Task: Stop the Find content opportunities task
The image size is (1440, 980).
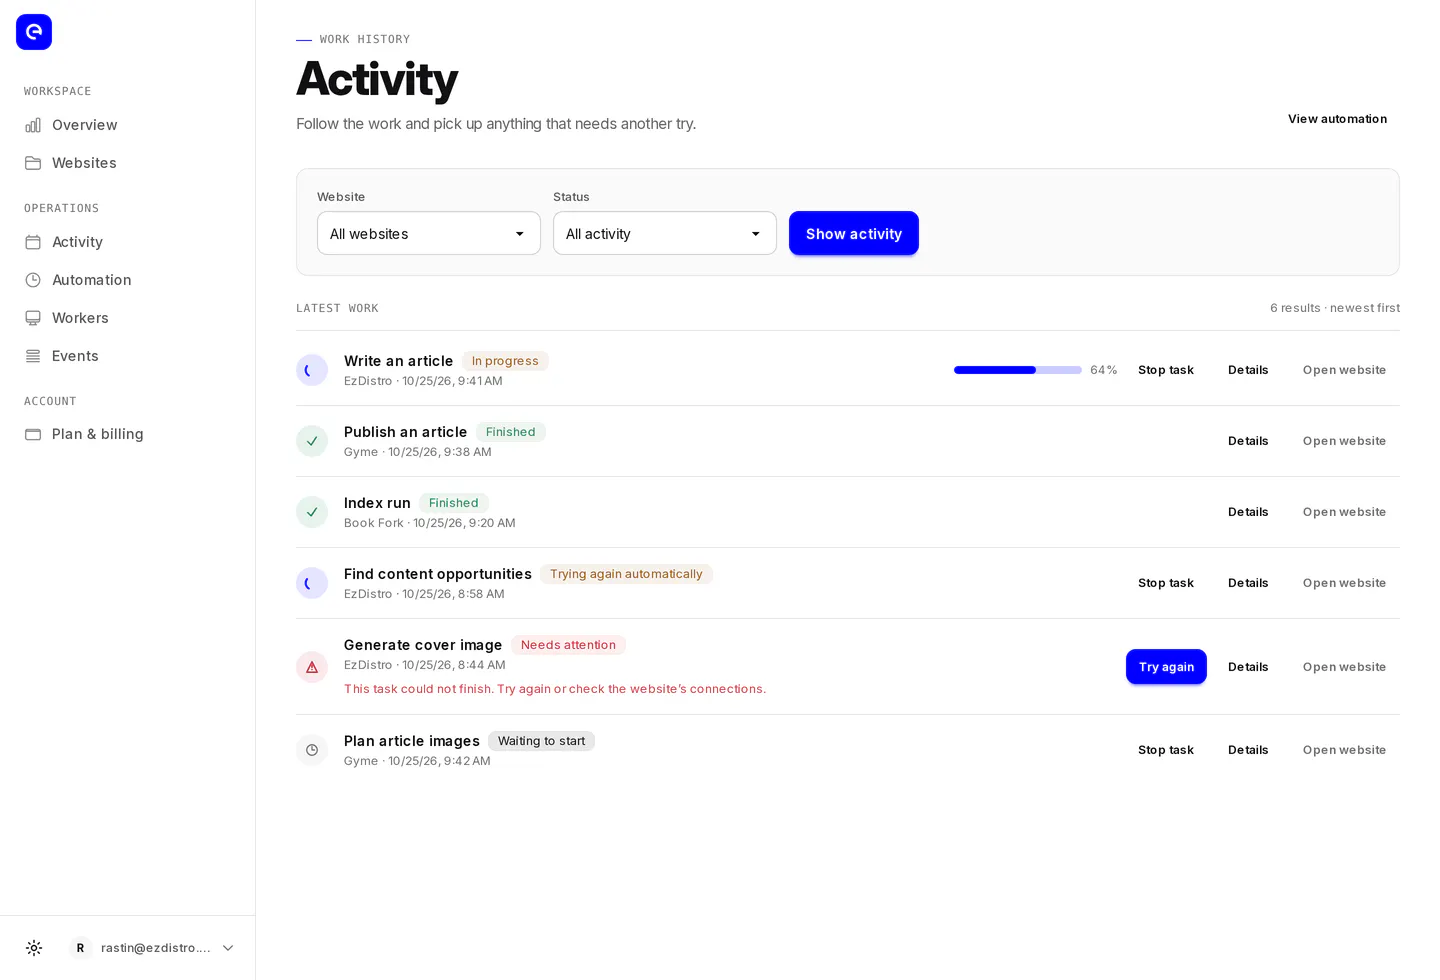Action: [1166, 583]
